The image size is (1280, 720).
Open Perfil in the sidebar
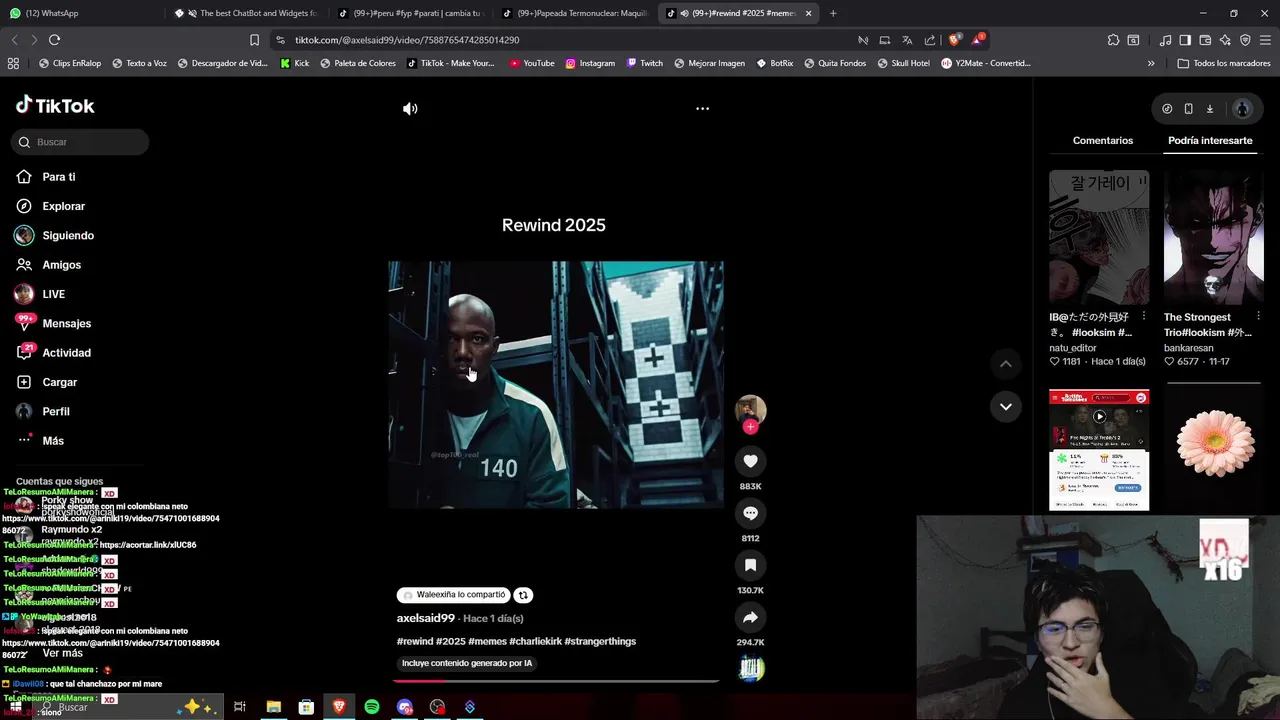point(56,412)
